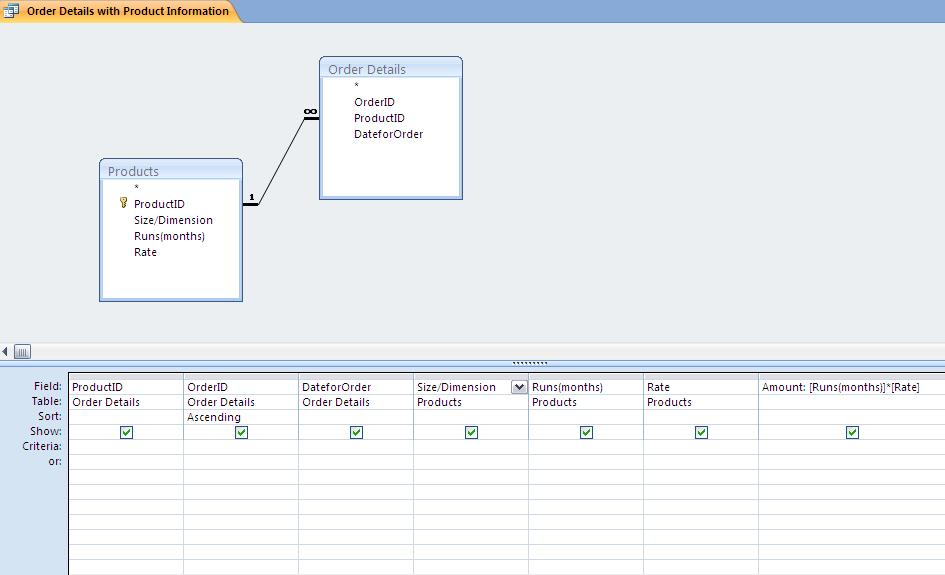945x575 pixels.
Task: Select the asterisk in Order Details table
Action: pos(356,86)
